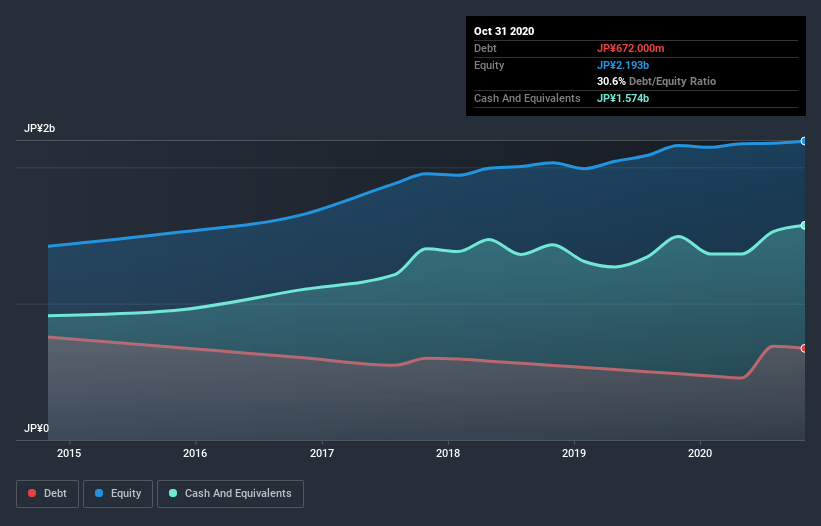
Task: Click the red Debt legend dot
Action: pyautogui.click(x=32, y=493)
